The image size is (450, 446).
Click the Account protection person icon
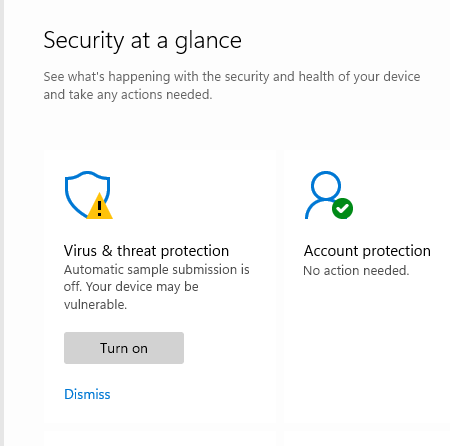324,195
